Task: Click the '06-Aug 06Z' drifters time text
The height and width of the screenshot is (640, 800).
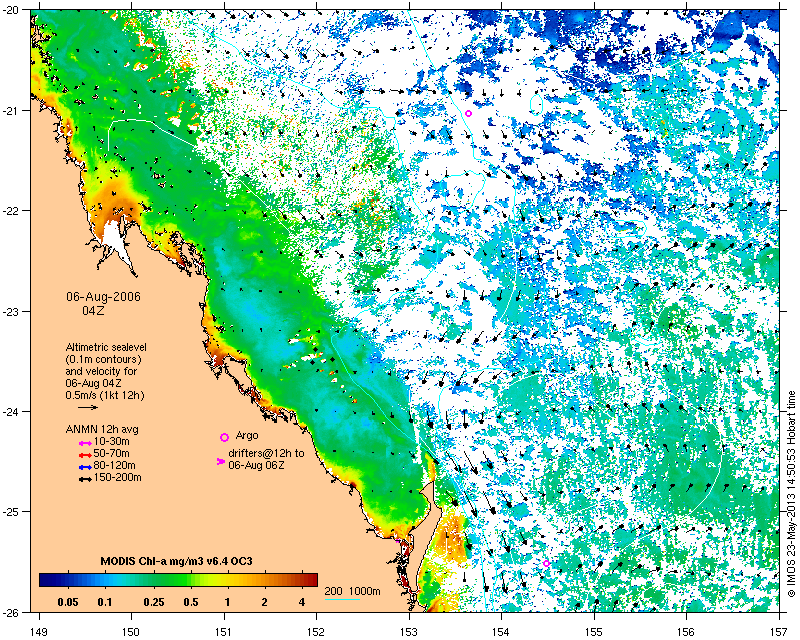Action: (x=257, y=465)
